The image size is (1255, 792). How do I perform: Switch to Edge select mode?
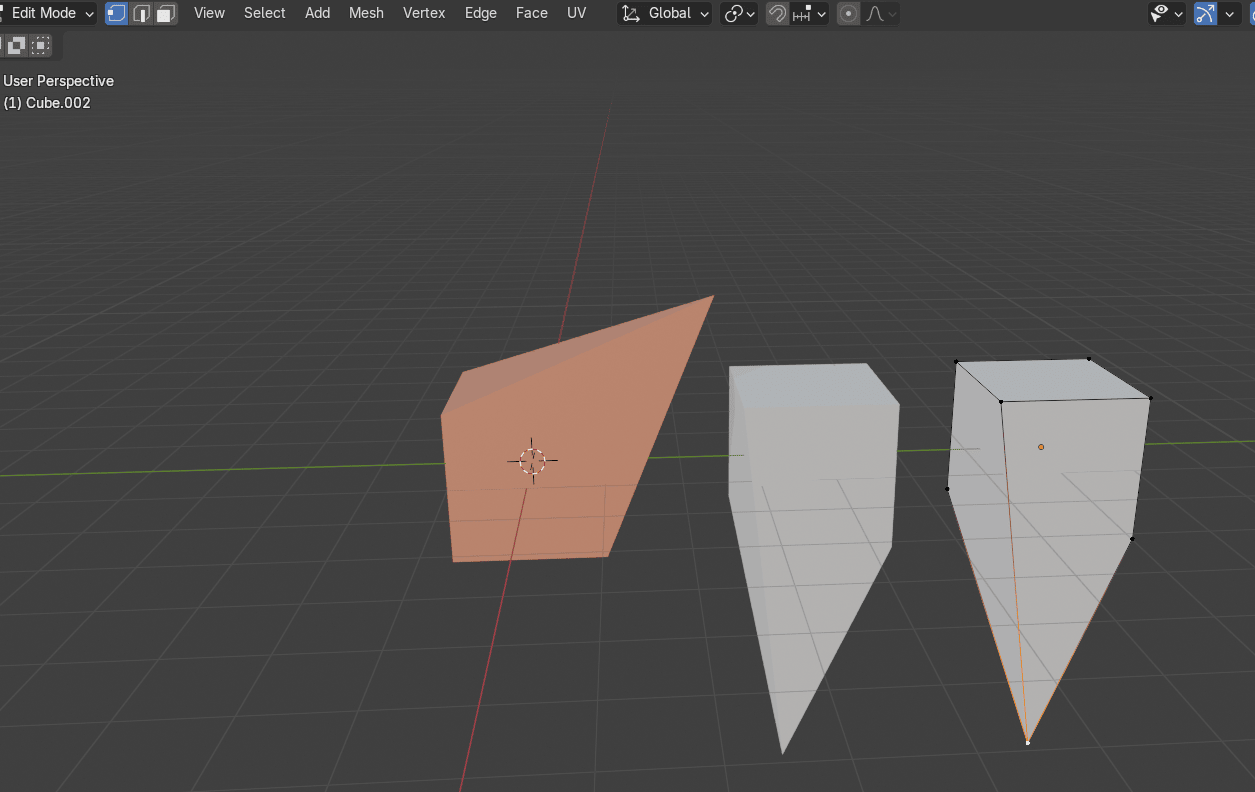click(x=142, y=13)
